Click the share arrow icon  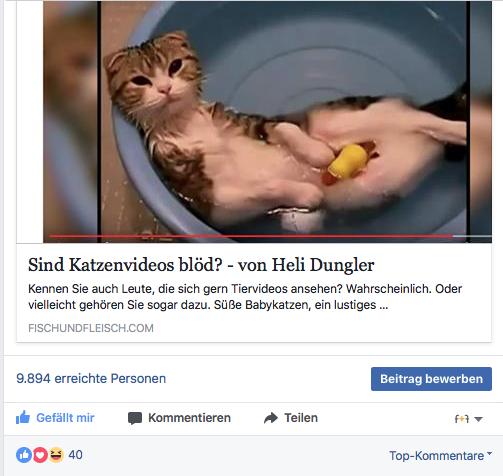(271, 418)
